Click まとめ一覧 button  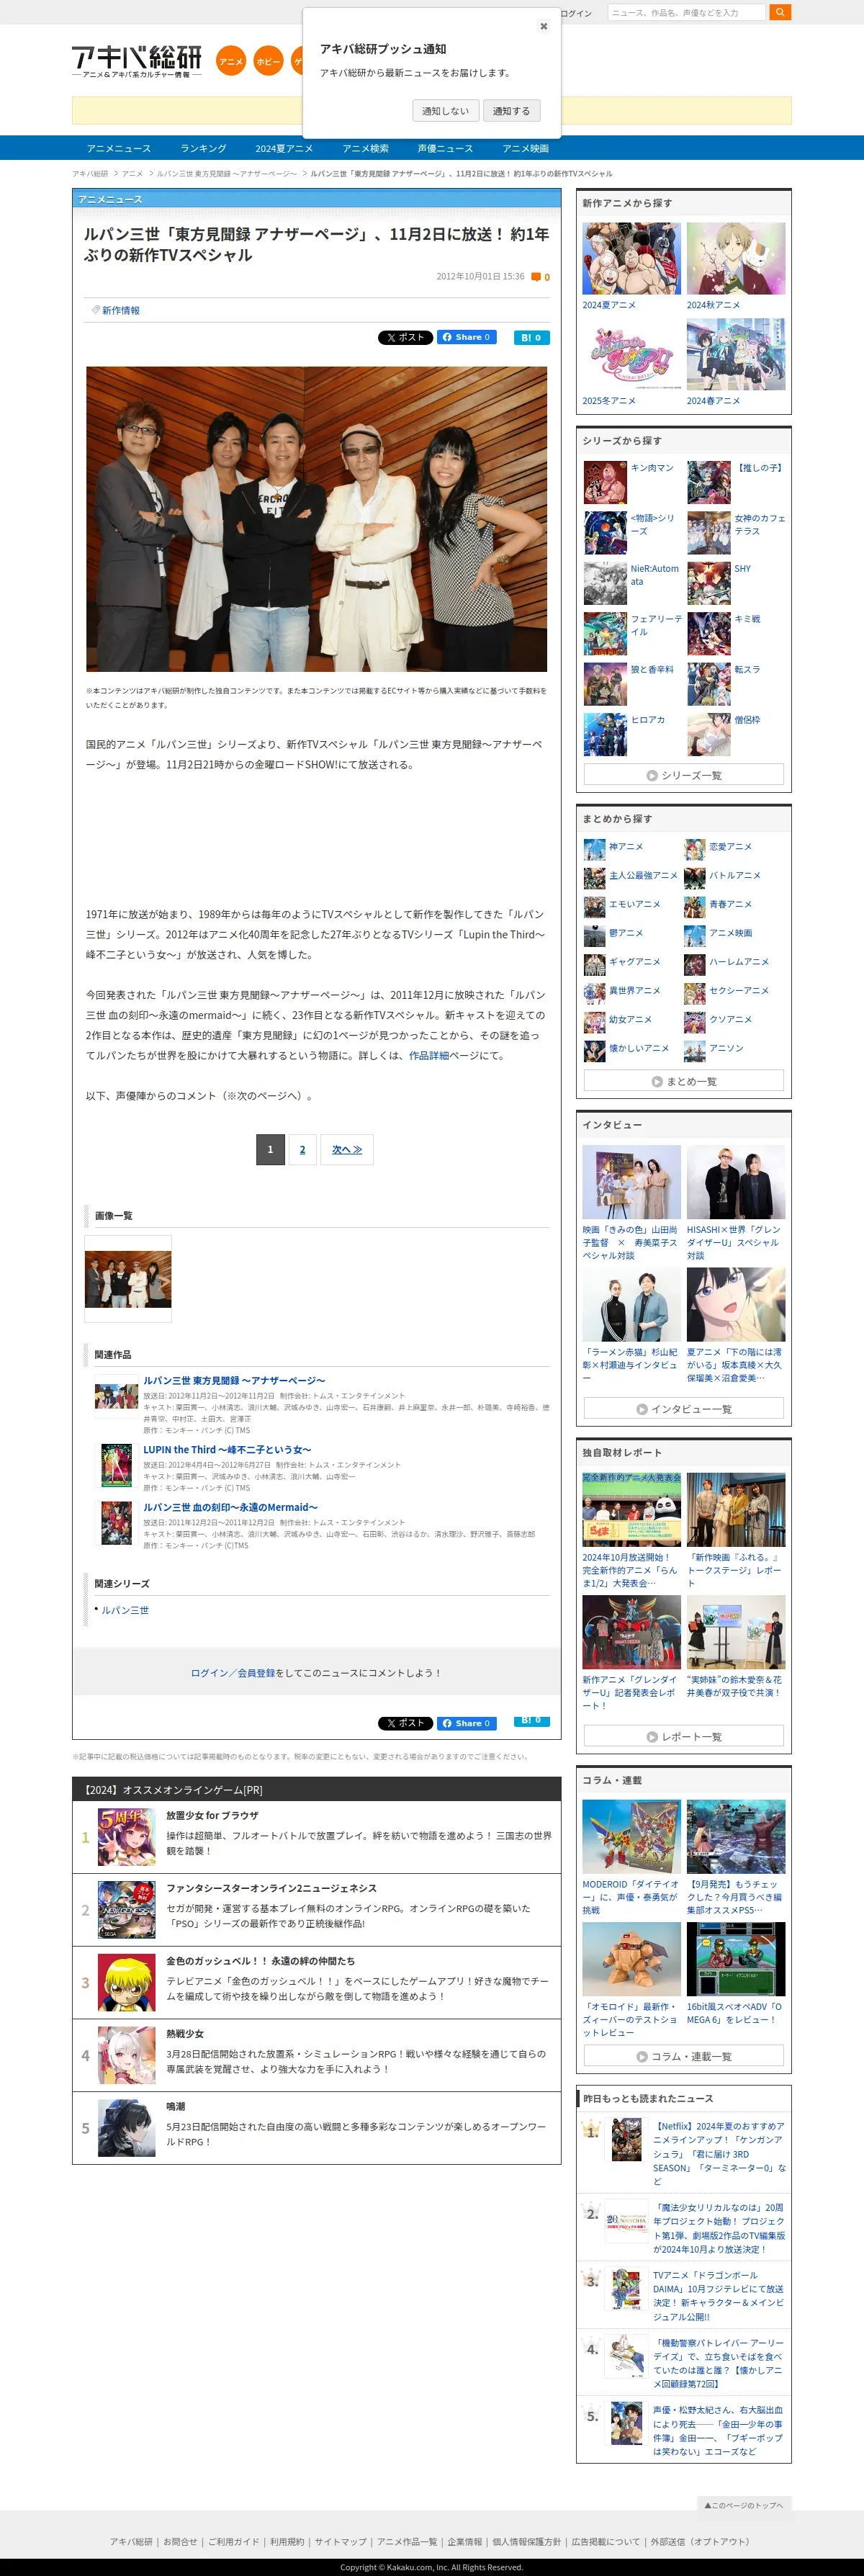click(684, 1081)
